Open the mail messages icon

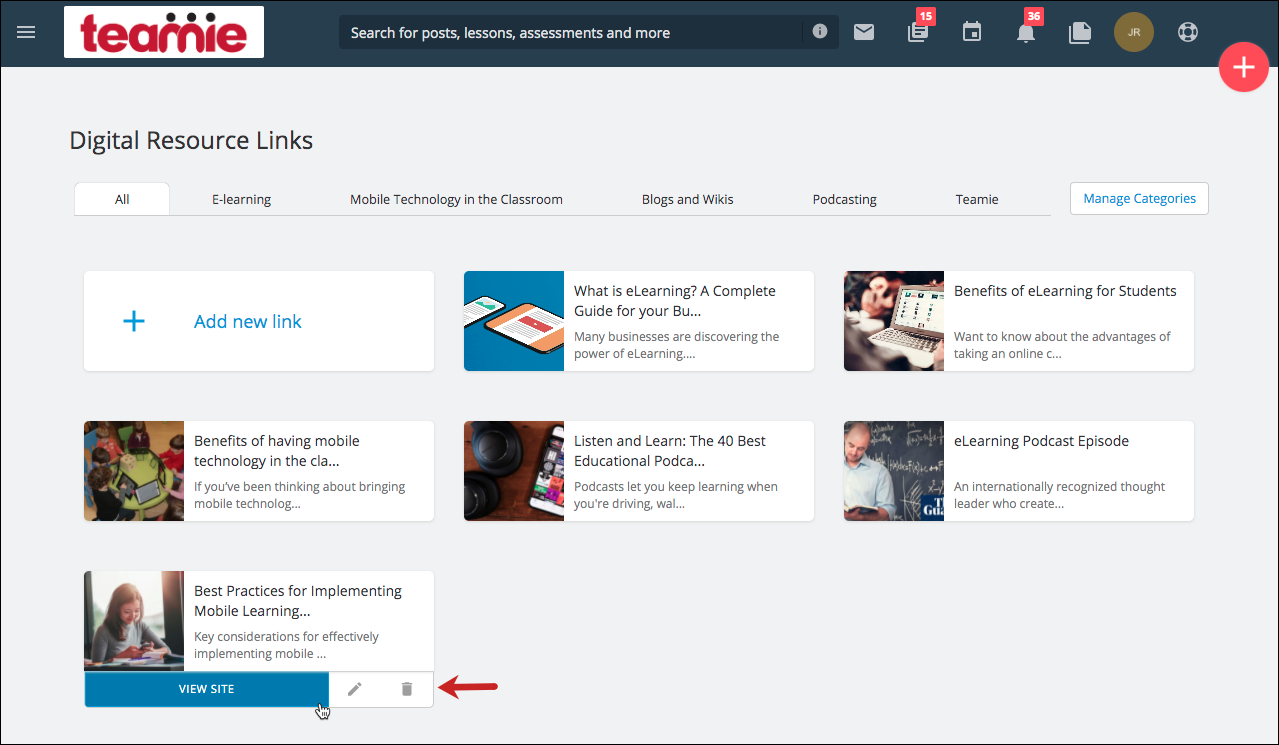[864, 32]
